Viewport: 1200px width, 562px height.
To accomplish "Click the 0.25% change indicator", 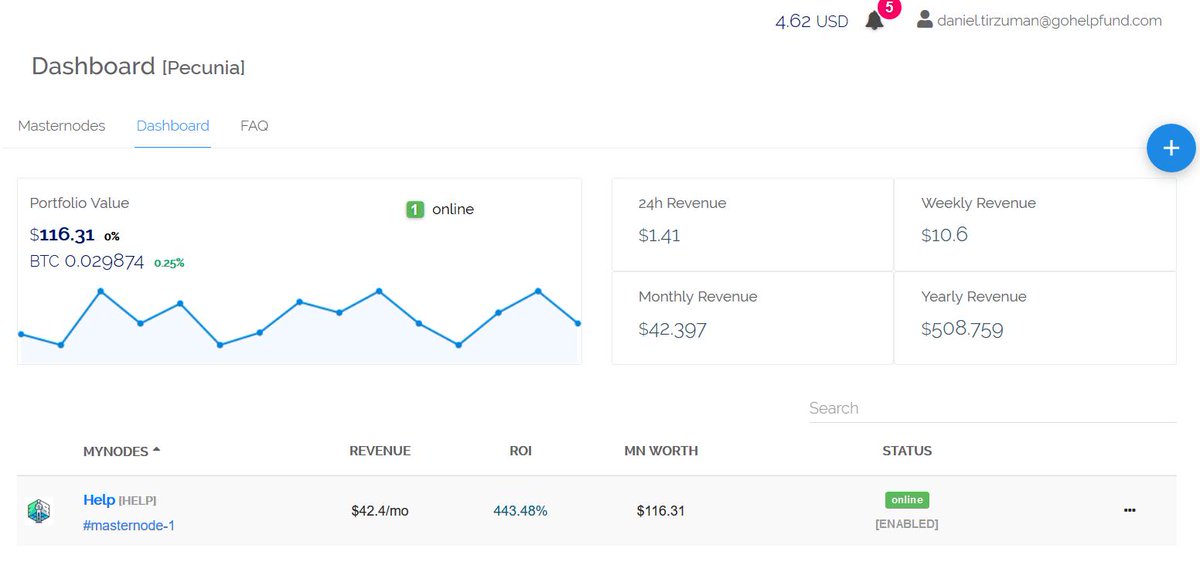I will pos(169,263).
